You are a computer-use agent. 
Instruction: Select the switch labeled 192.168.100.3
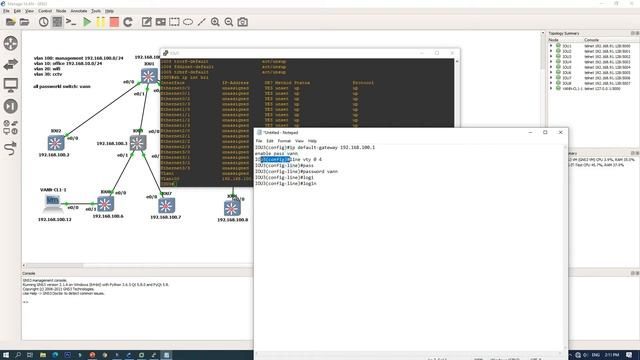(138, 143)
